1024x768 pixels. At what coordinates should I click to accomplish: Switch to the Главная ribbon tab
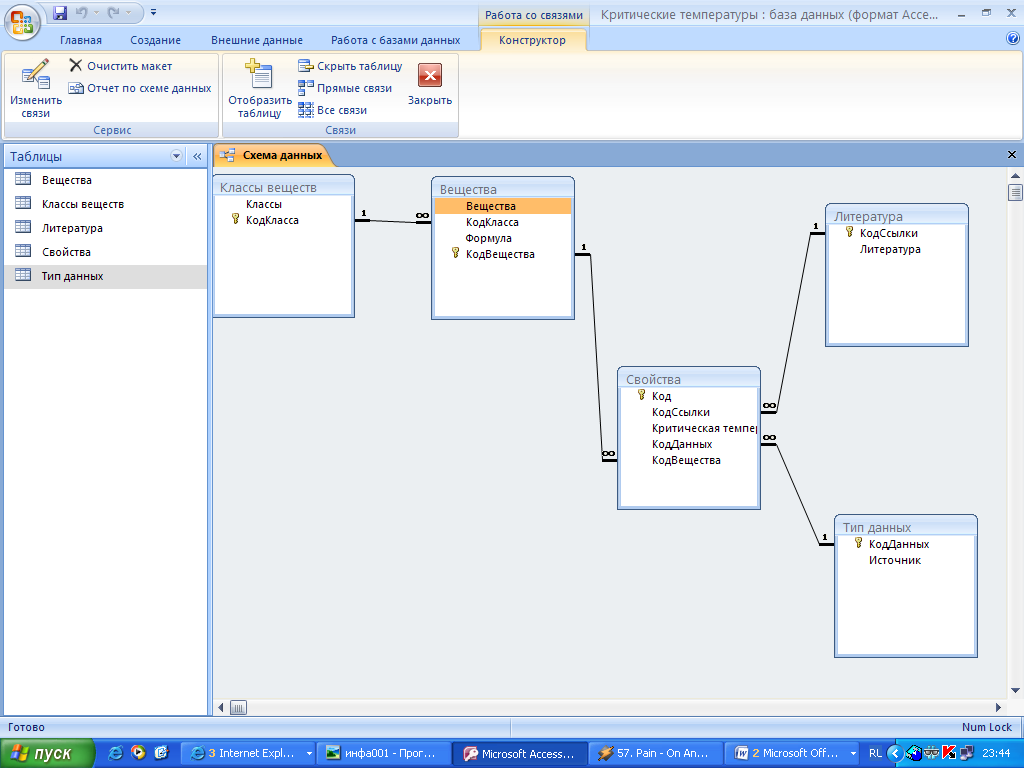point(81,40)
